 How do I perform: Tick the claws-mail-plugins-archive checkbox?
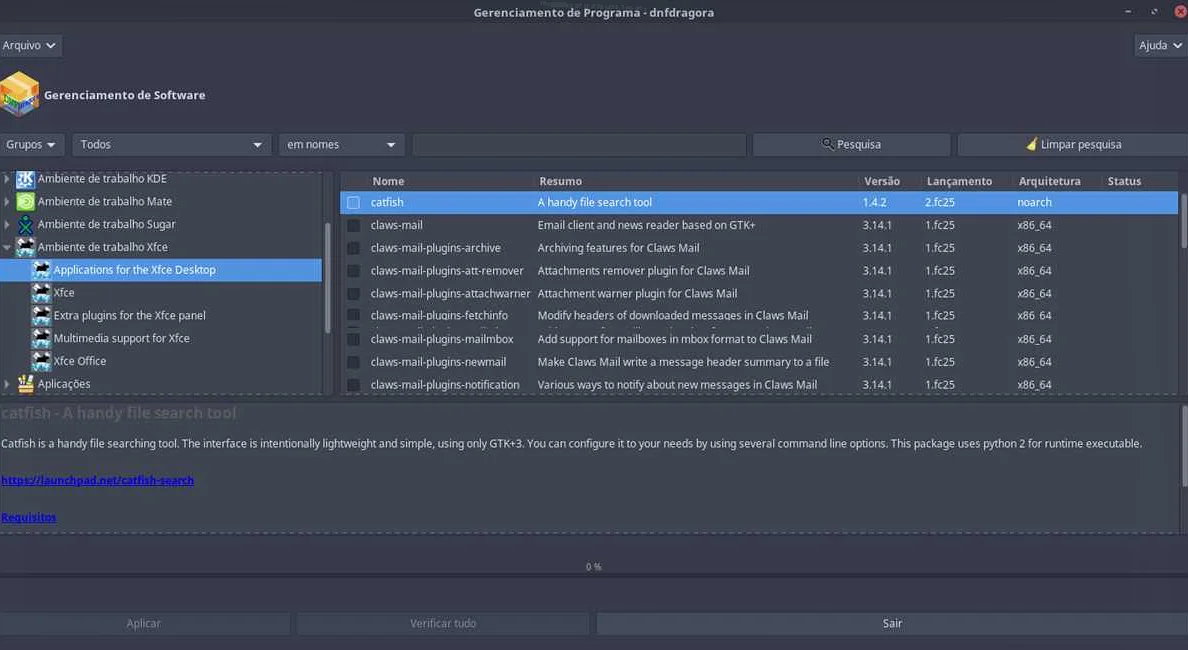coord(353,248)
